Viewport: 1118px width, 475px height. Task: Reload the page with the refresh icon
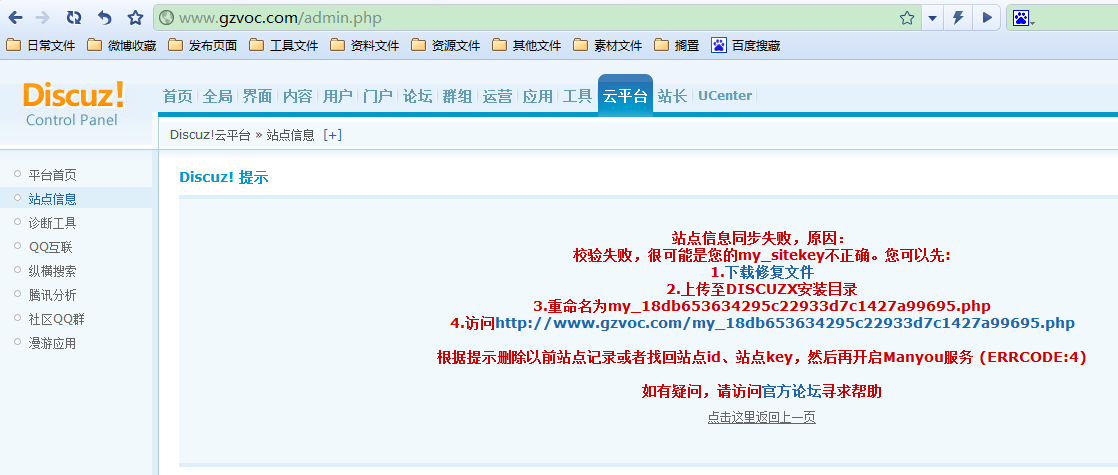pos(73,18)
